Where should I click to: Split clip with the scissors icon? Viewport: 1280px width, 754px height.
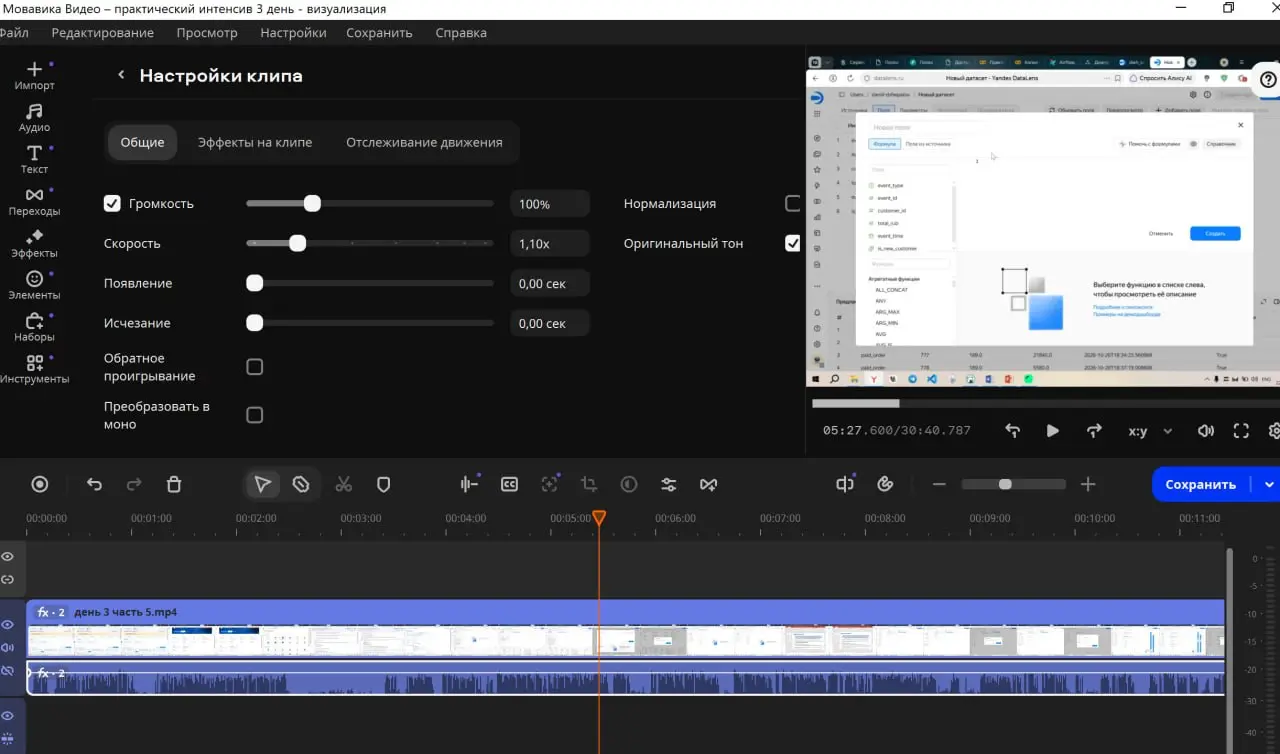pyautogui.click(x=344, y=484)
